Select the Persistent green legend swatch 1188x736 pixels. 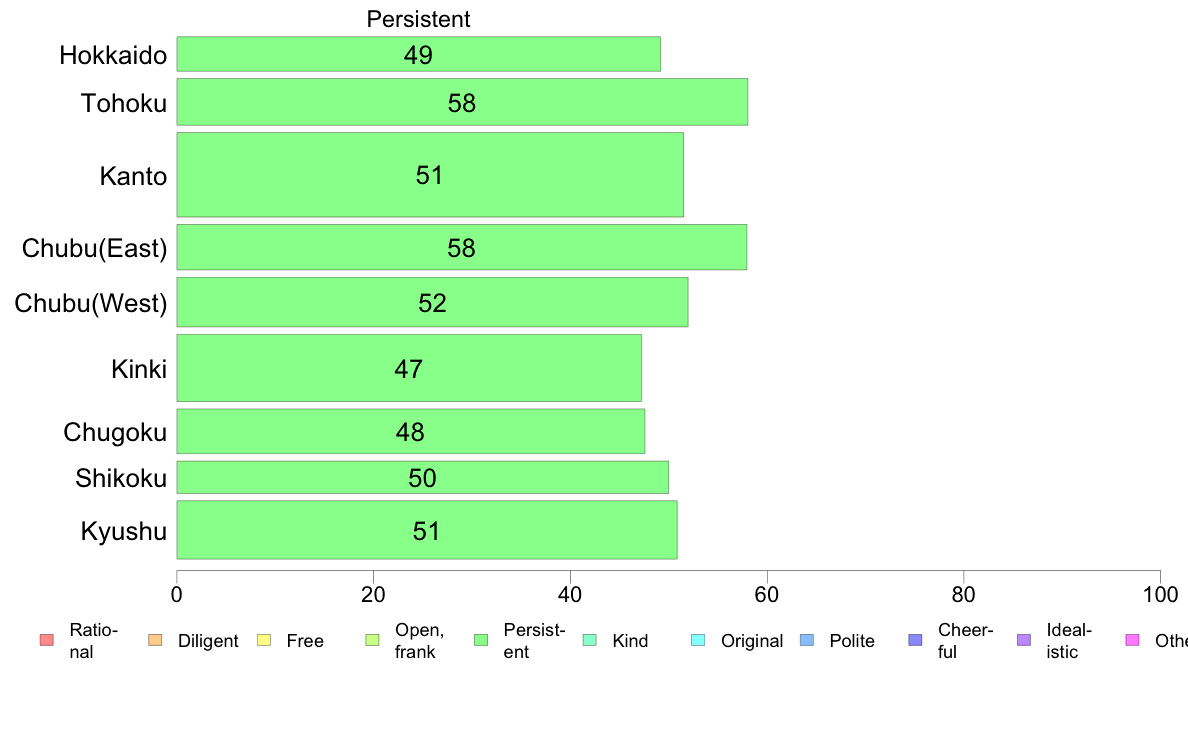coord(480,640)
